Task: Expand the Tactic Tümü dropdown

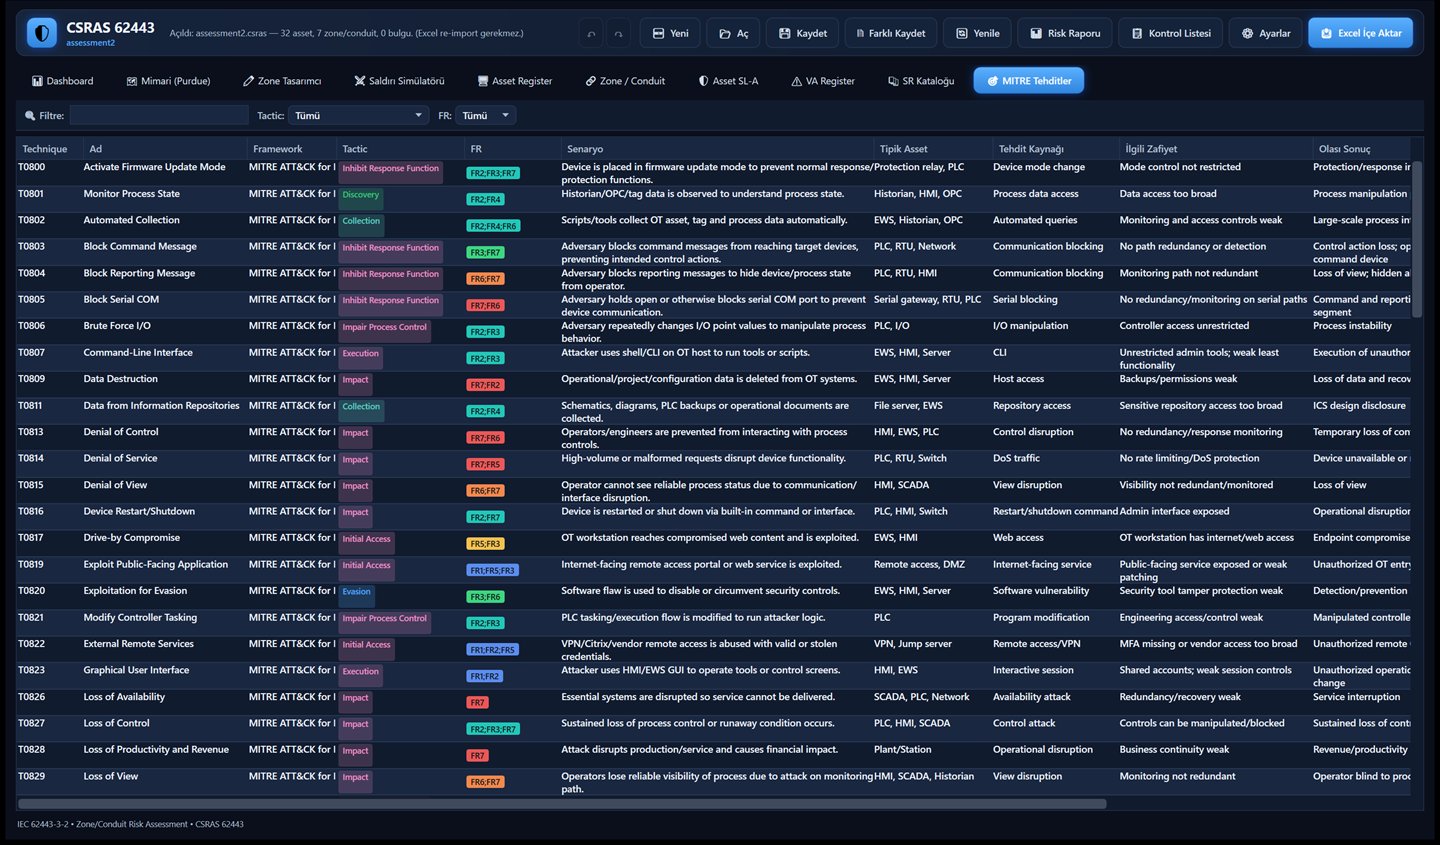Action: point(359,115)
